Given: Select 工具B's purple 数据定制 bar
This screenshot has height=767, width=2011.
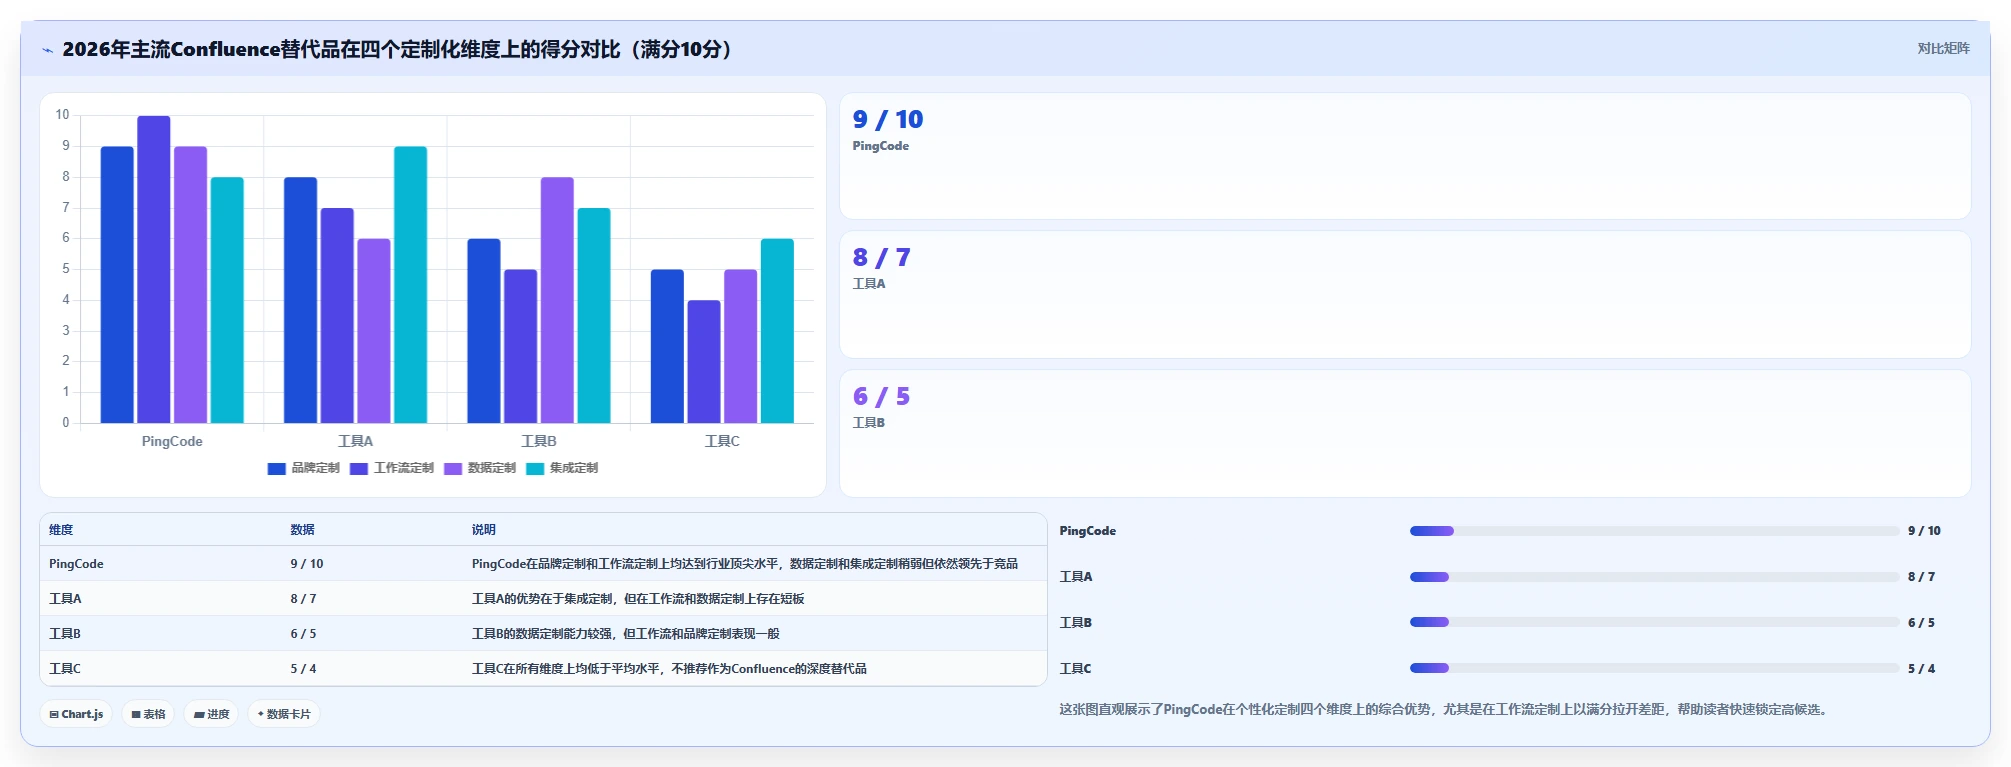Looking at the screenshot, I should [557, 300].
